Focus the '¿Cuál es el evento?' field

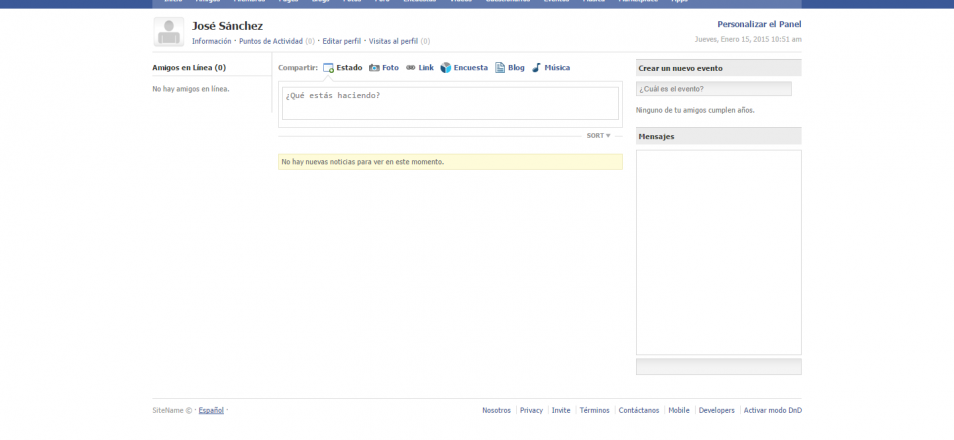pos(714,89)
